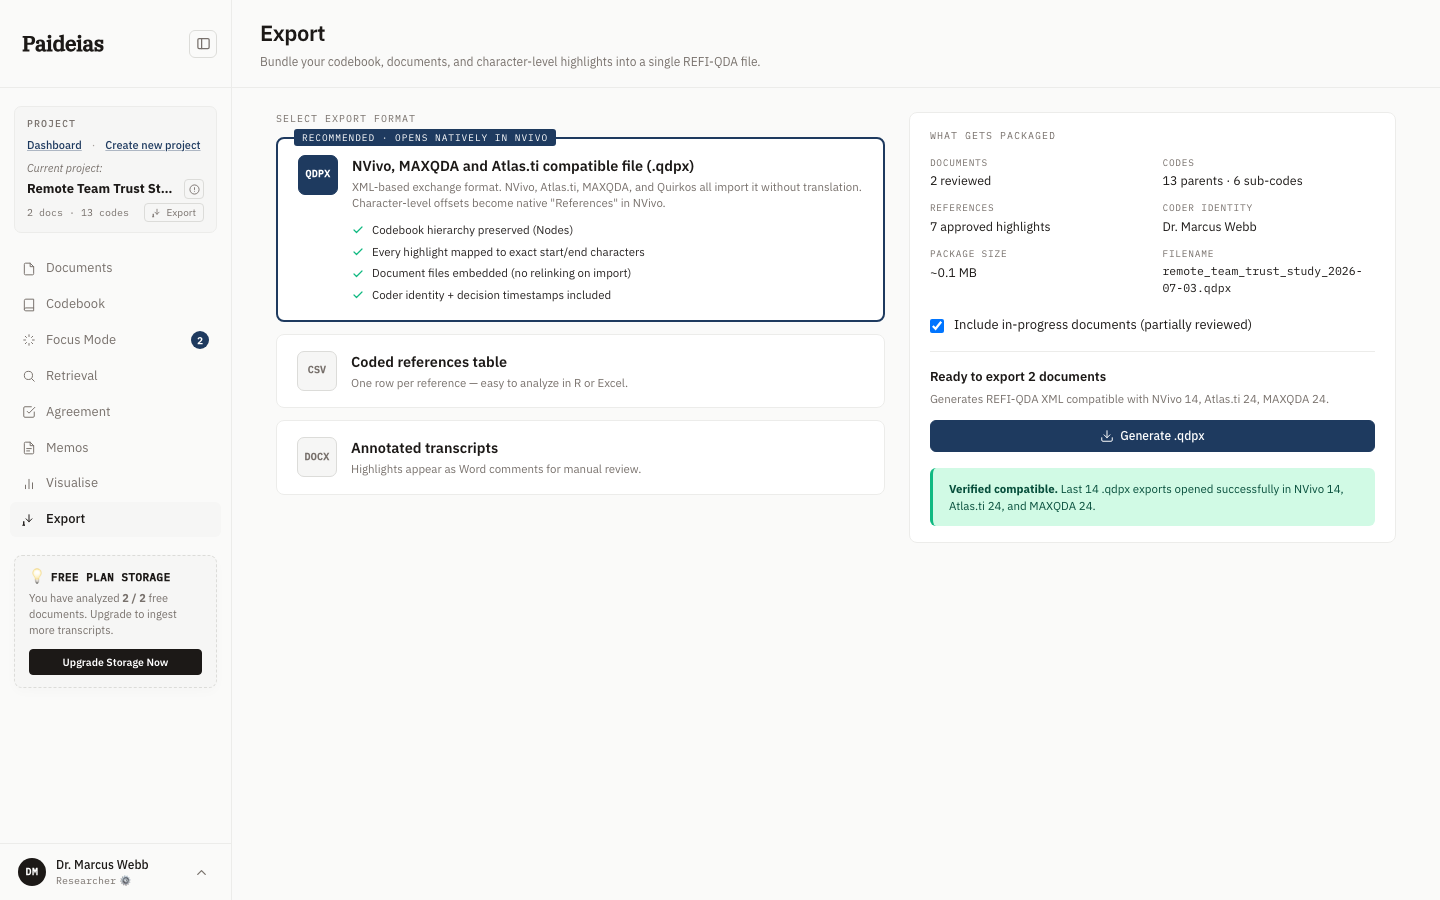Click the Verified compatible notice
Viewport: 1440px width, 900px height.
1152,497
